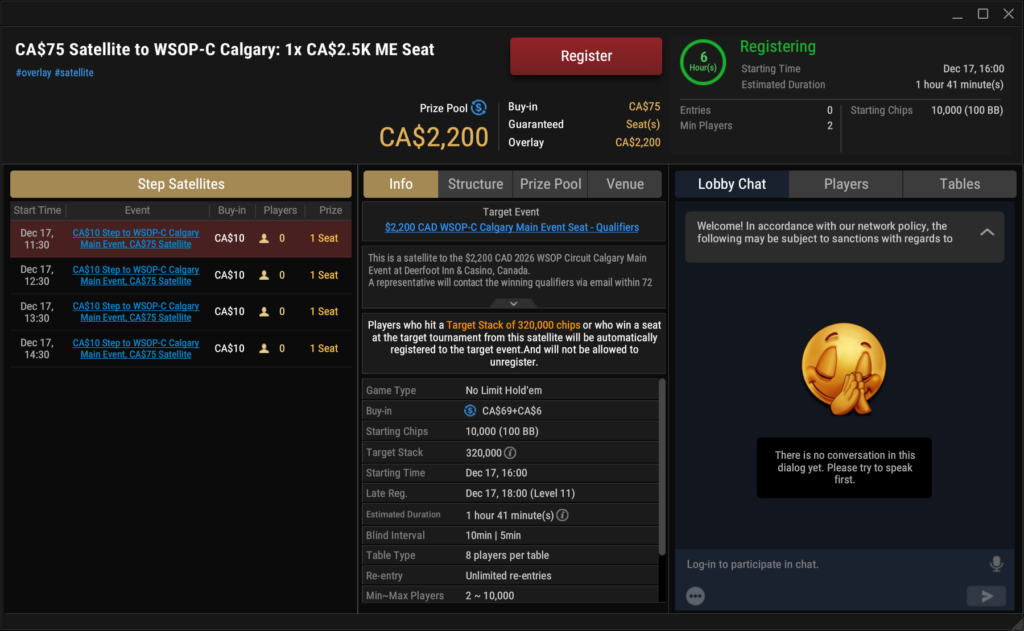Show the Players tab

(846, 184)
